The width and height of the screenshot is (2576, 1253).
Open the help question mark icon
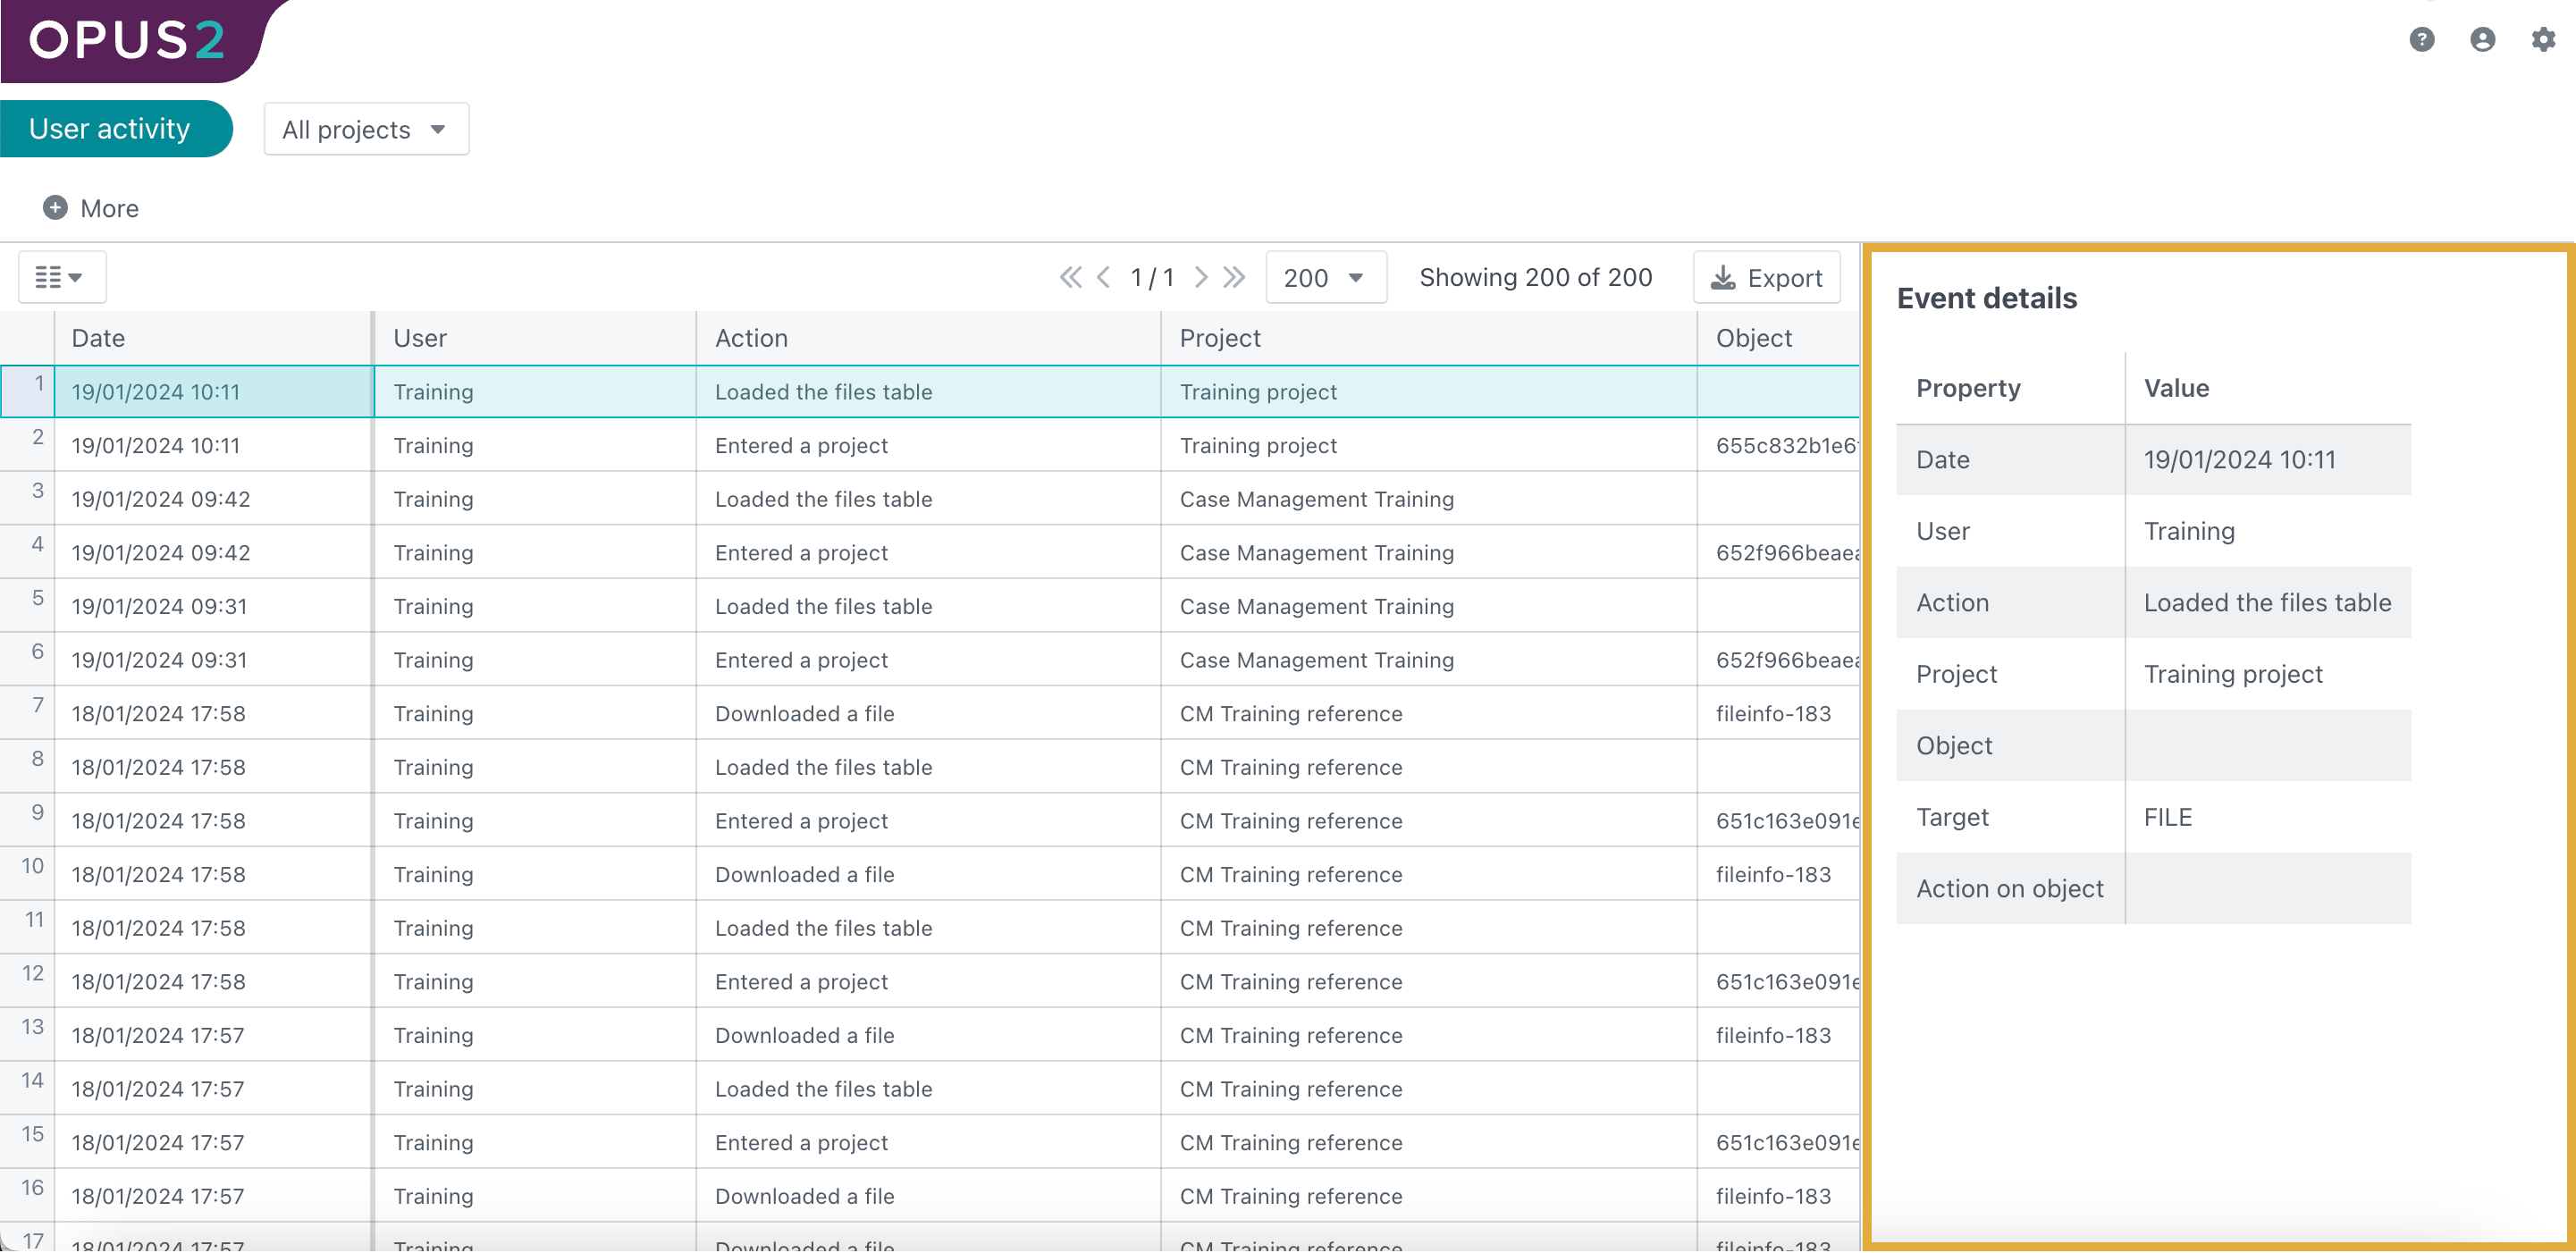pyautogui.click(x=2421, y=39)
